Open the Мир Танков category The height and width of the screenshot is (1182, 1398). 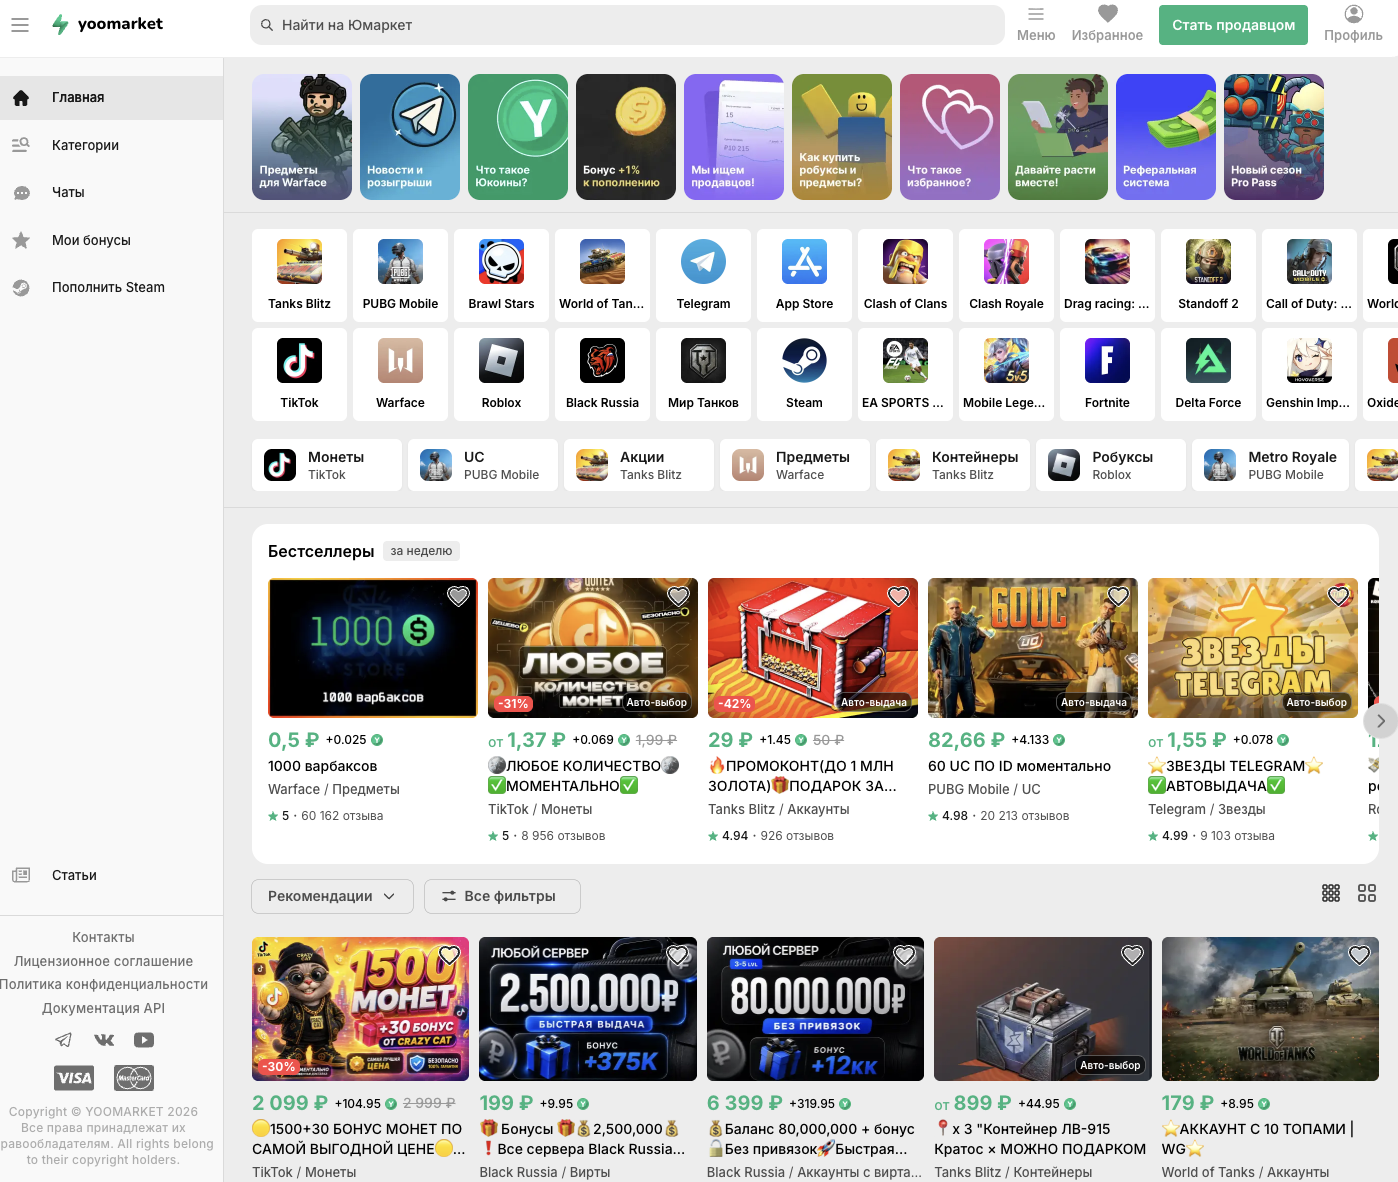703,374
